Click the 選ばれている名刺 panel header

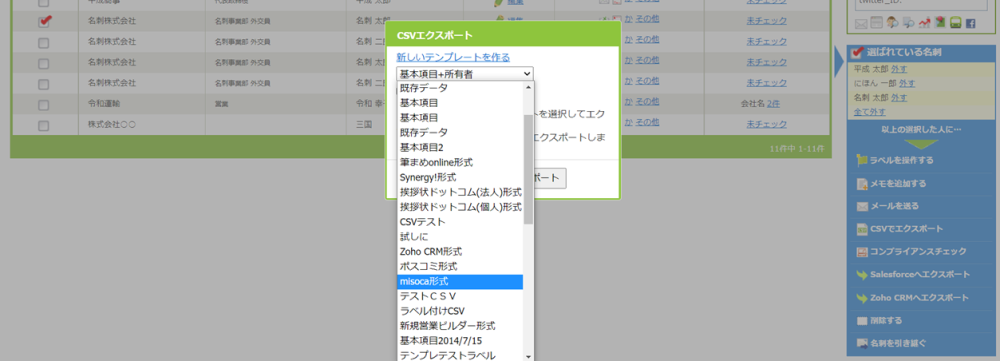[920, 52]
